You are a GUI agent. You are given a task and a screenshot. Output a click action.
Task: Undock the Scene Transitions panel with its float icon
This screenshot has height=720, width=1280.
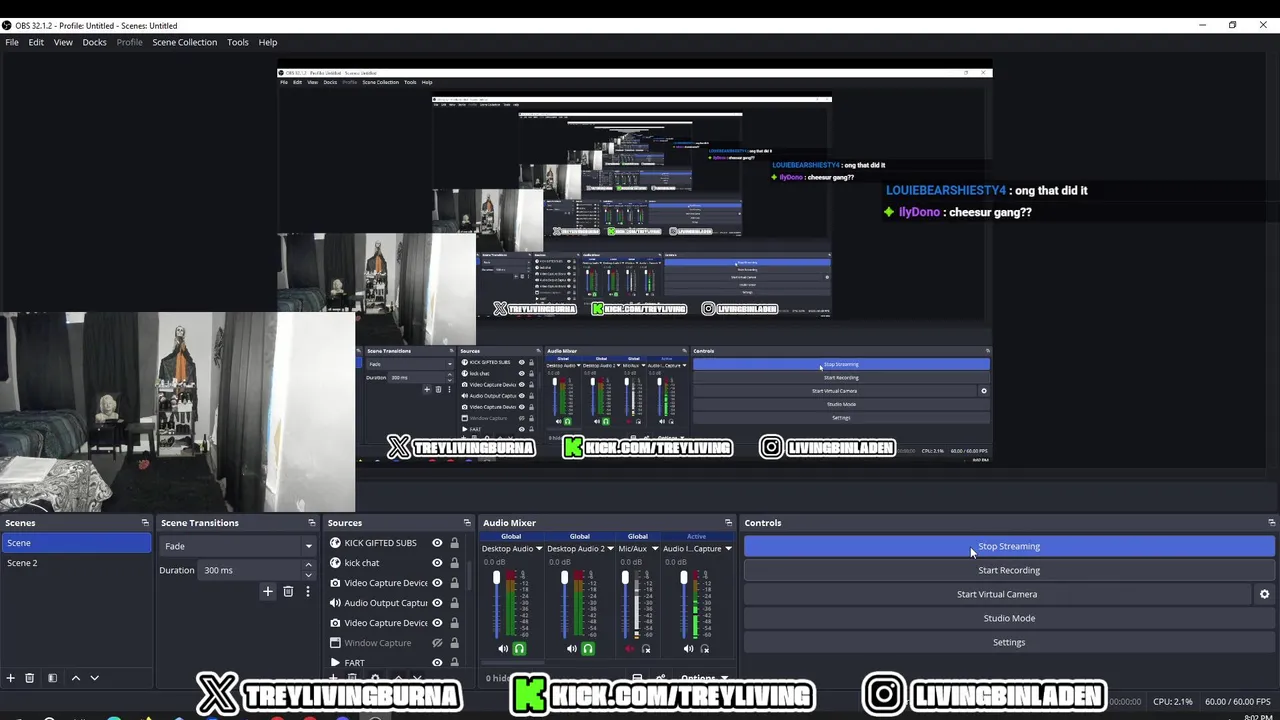[311, 523]
